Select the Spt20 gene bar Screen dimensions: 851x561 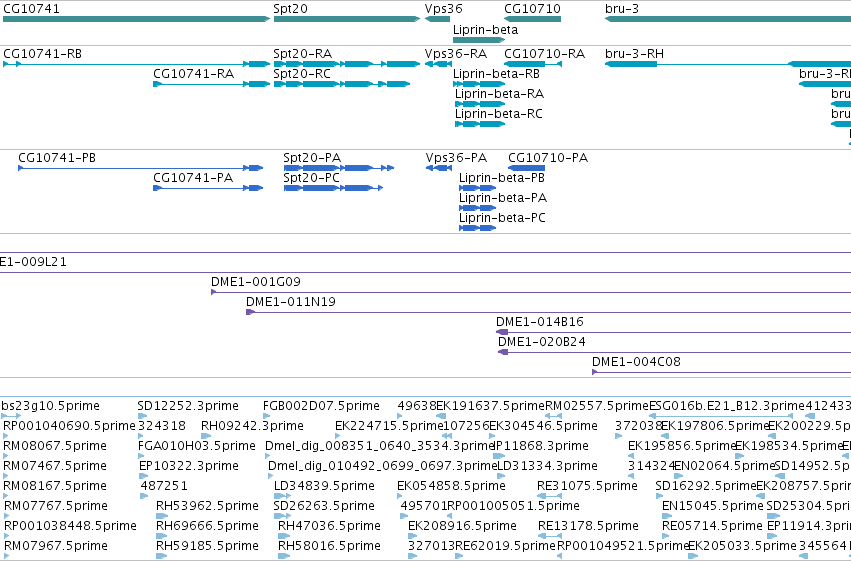(x=347, y=19)
